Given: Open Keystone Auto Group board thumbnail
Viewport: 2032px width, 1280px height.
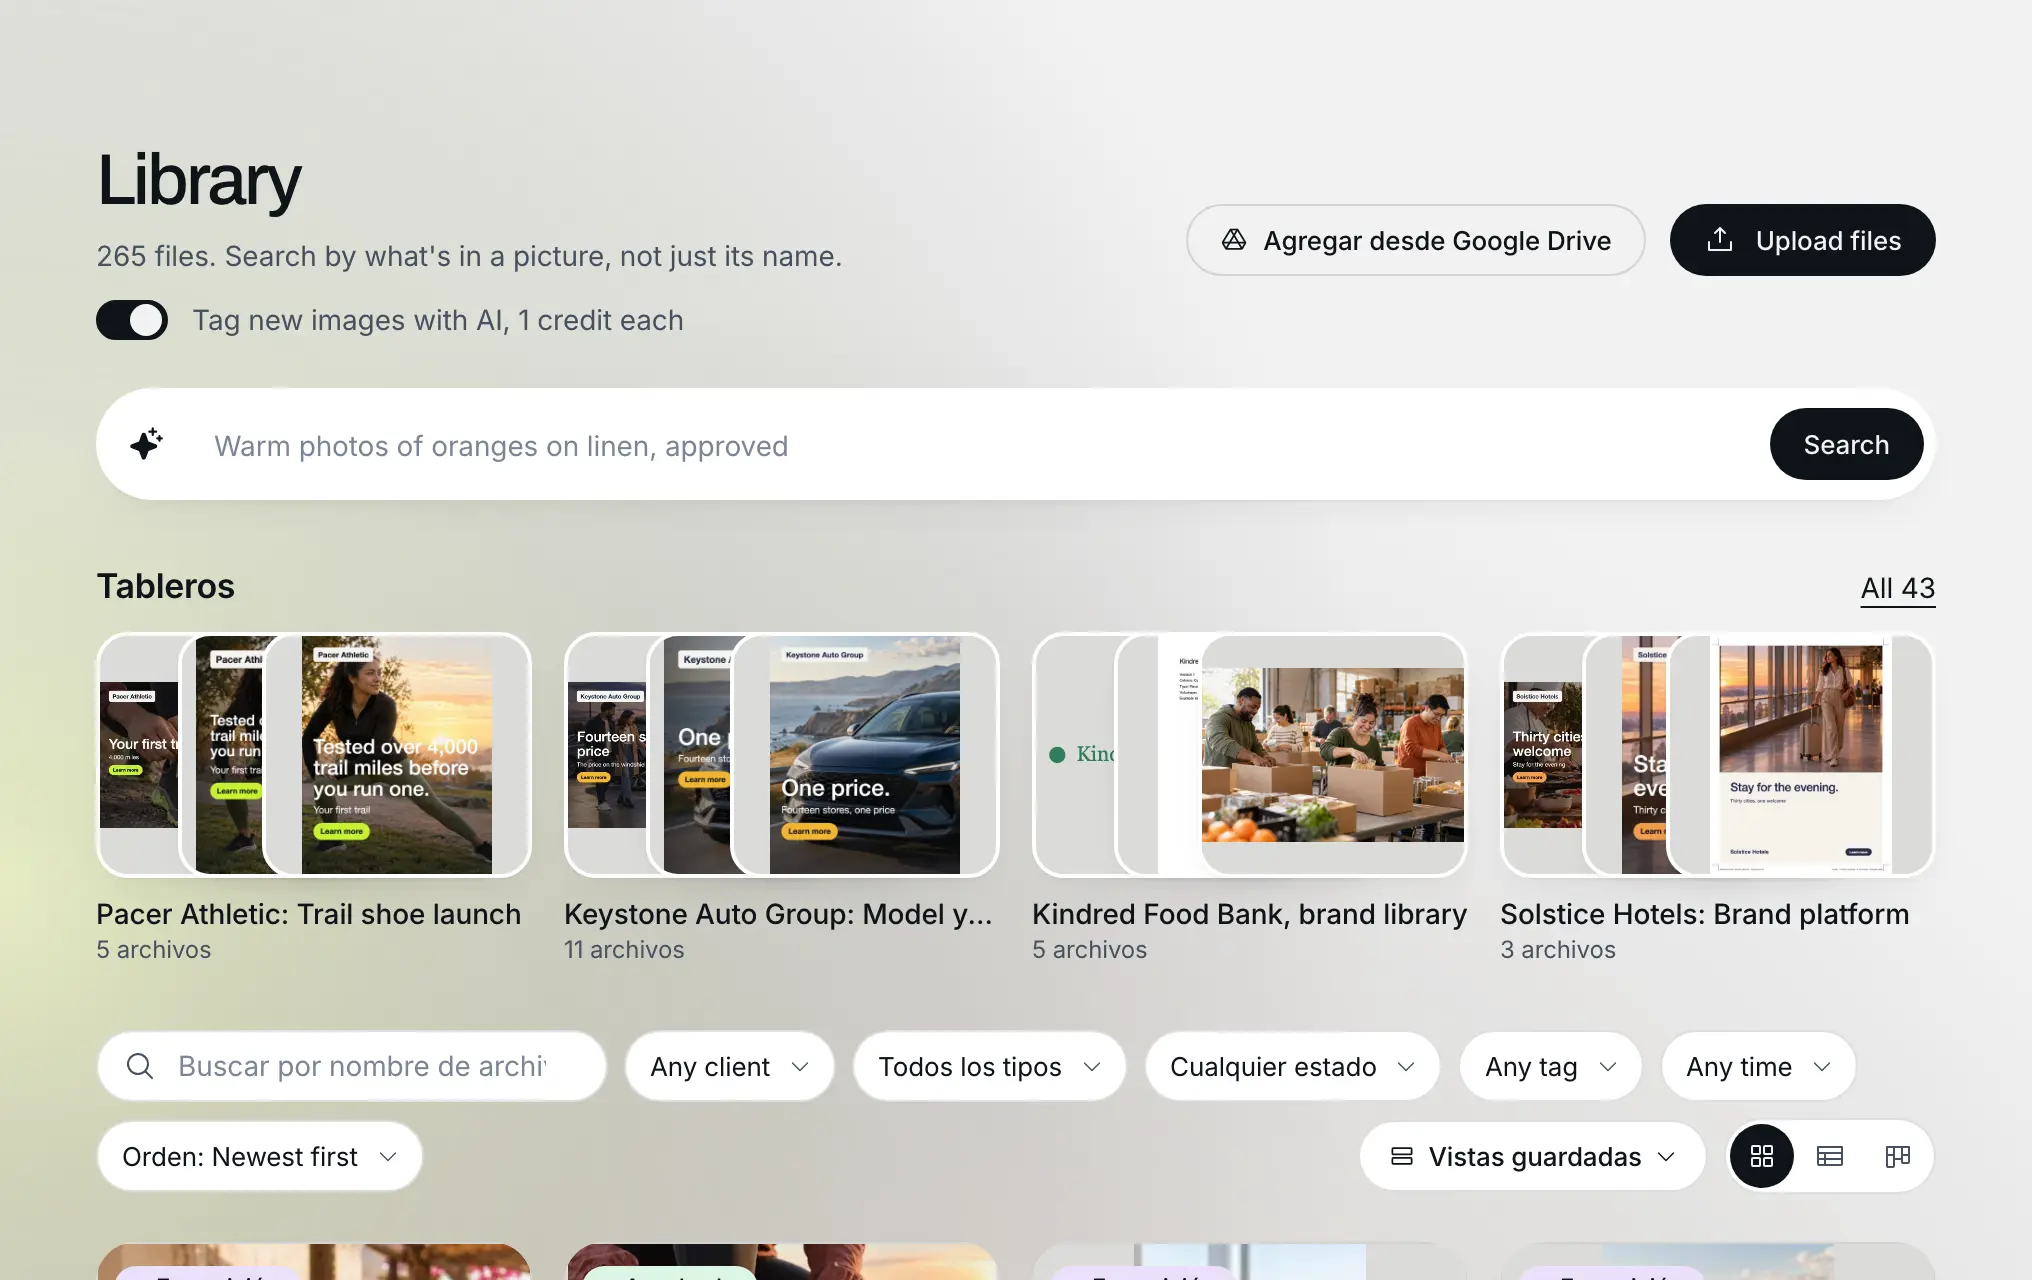Looking at the screenshot, I should tap(782, 755).
